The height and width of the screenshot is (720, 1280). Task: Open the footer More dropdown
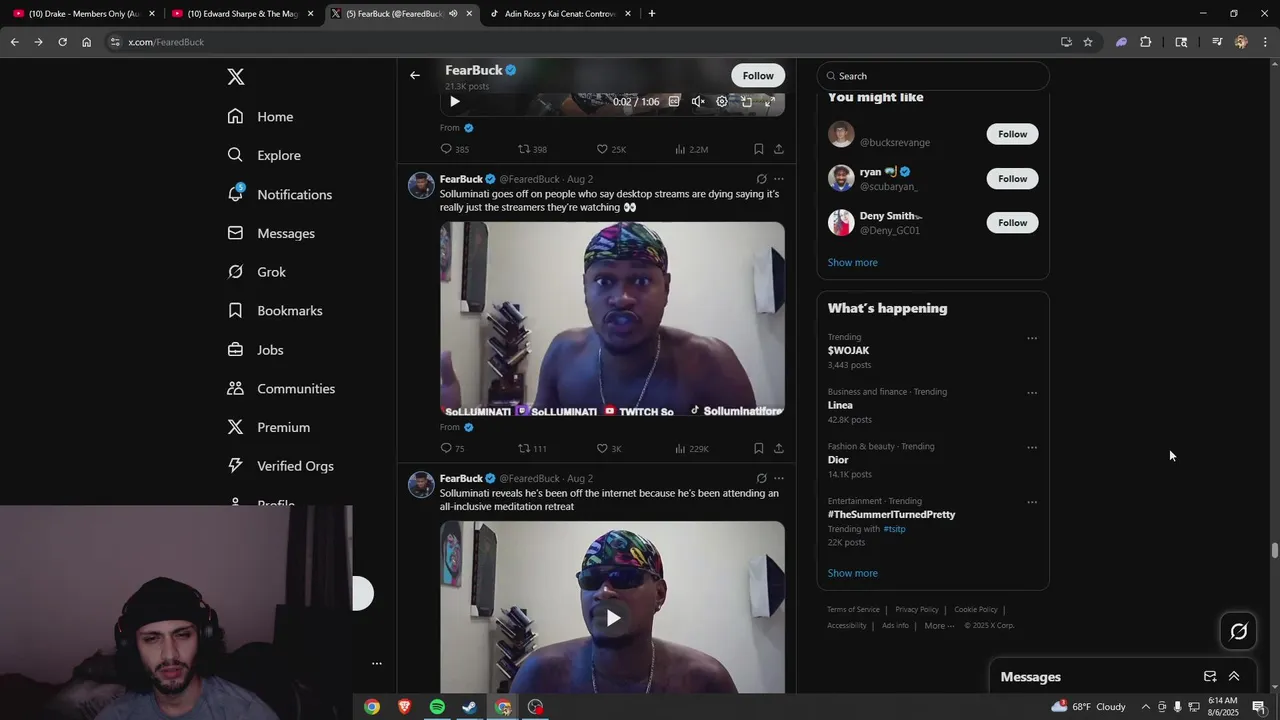(940, 626)
